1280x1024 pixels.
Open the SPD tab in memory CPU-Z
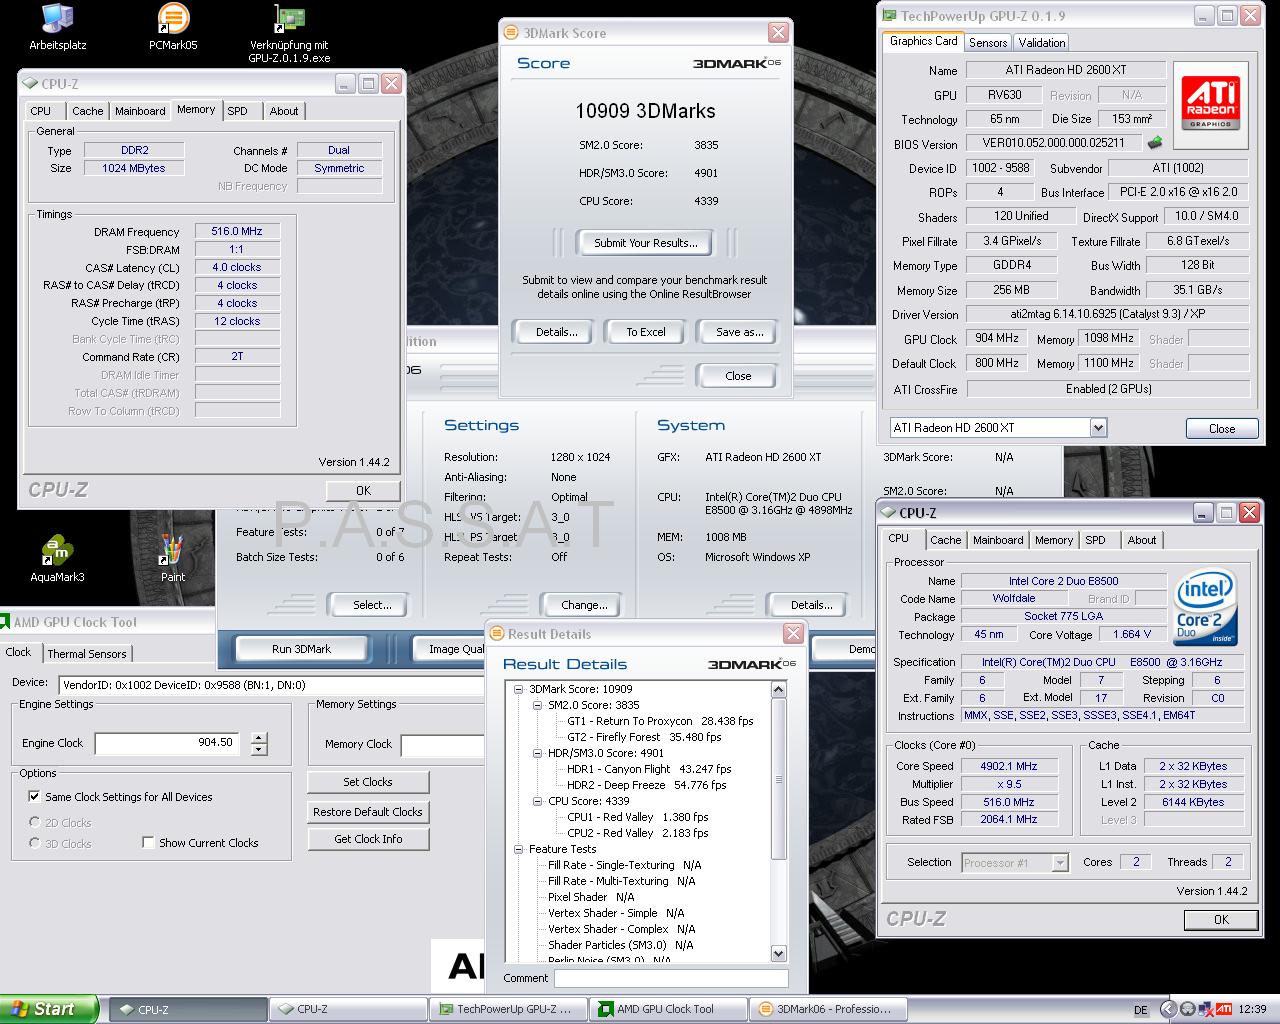(x=237, y=111)
